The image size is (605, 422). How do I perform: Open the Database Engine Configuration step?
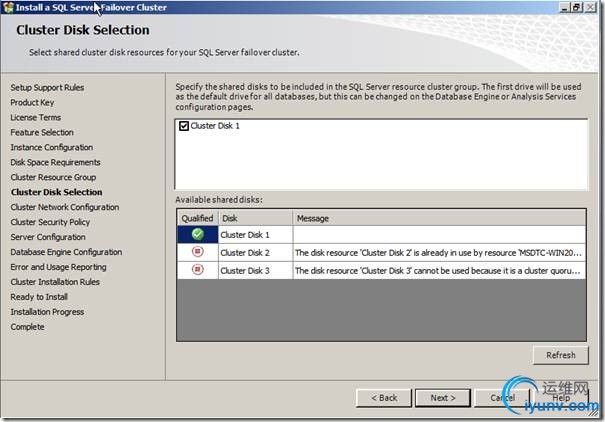click(x=66, y=252)
